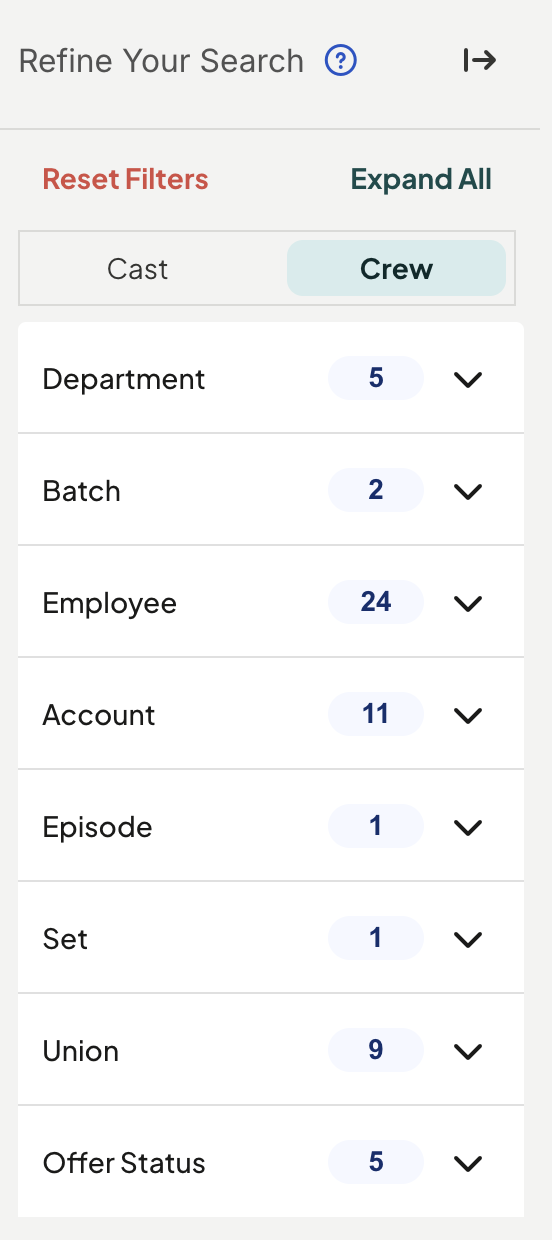Expand the Department filter chevron
552x1240 pixels.
[468, 380]
